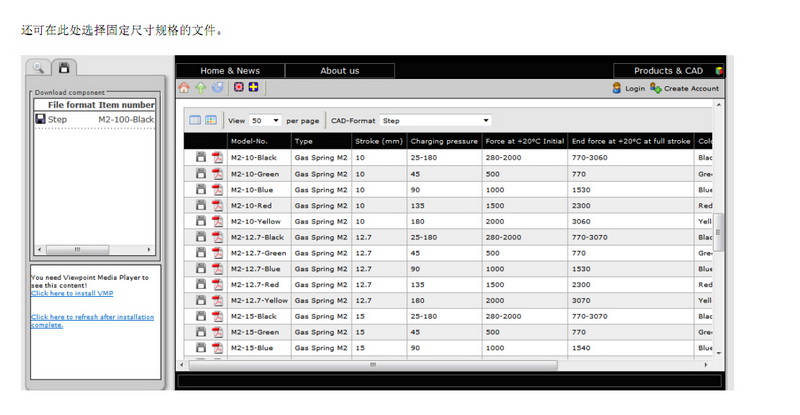Download CAD file for M2-10-Green
The width and height of the screenshot is (800, 415).
pos(201,174)
